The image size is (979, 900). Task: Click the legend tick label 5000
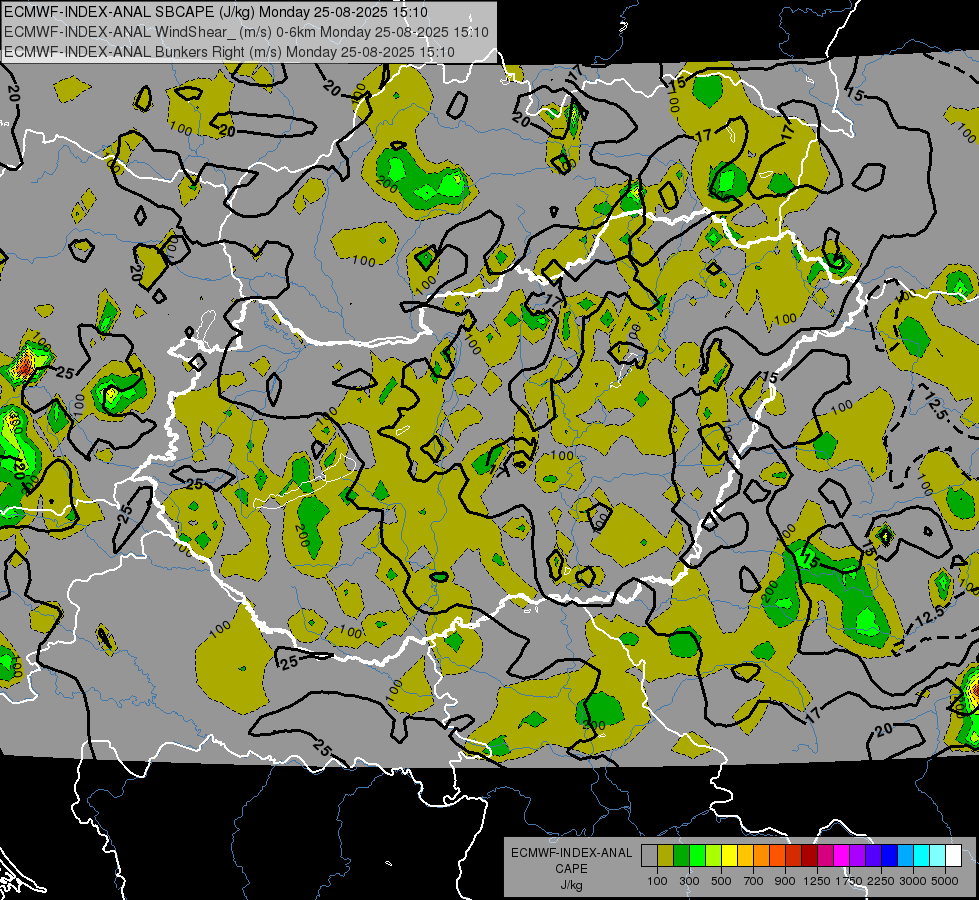tap(945, 881)
